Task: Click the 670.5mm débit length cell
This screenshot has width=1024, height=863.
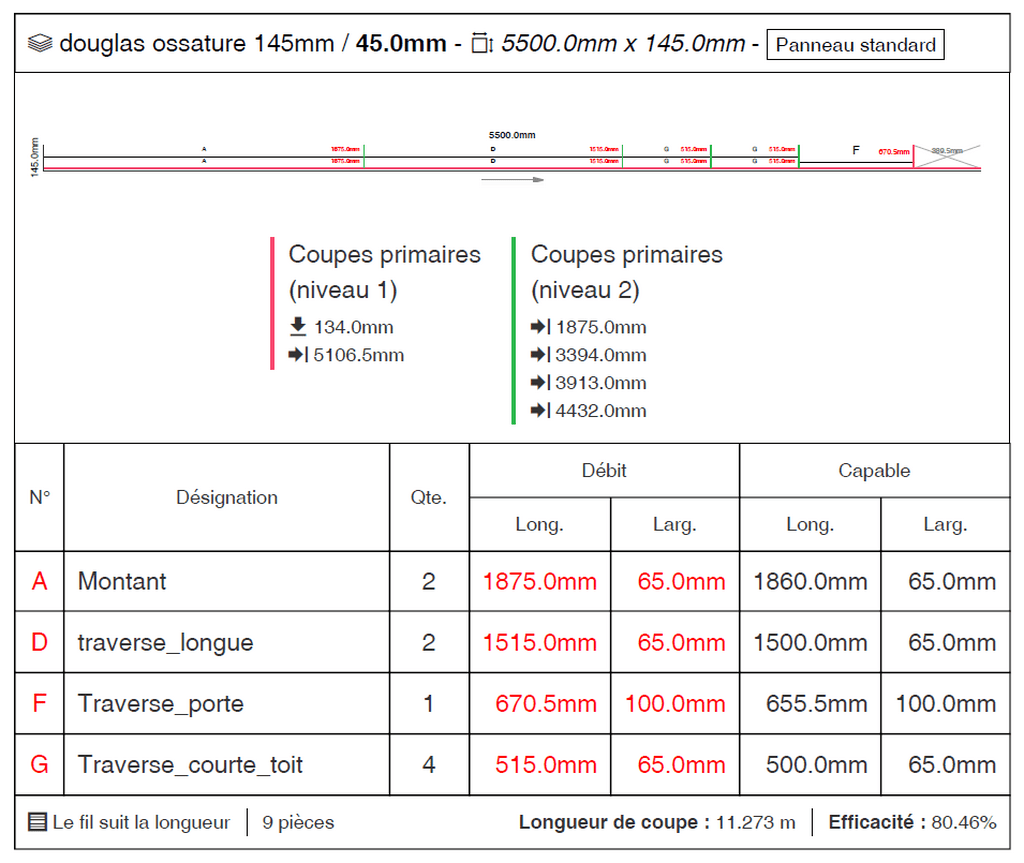Action: click(x=539, y=704)
